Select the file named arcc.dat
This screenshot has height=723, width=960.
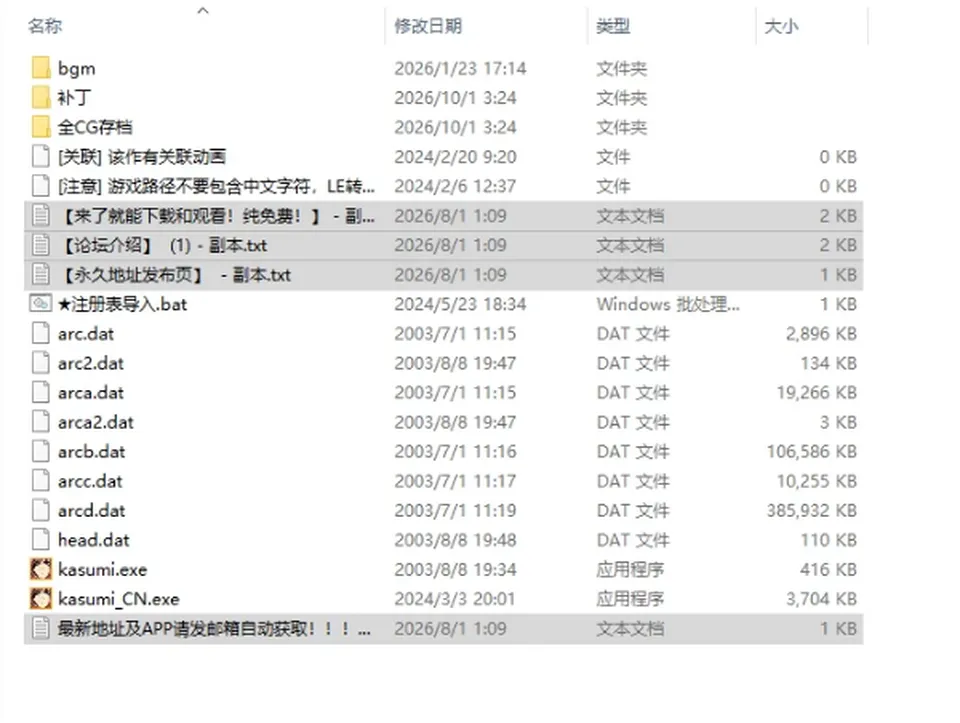pos(90,481)
